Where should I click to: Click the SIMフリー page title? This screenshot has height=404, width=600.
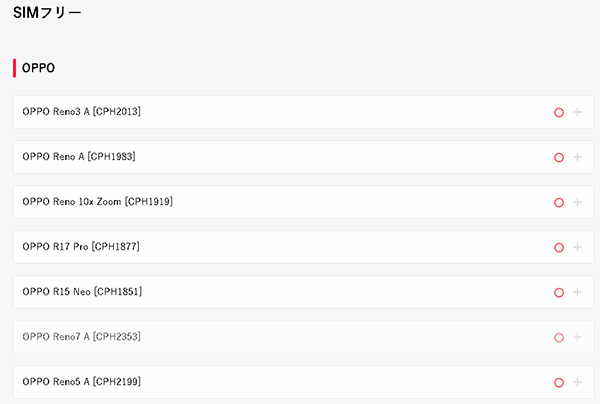click(47, 13)
